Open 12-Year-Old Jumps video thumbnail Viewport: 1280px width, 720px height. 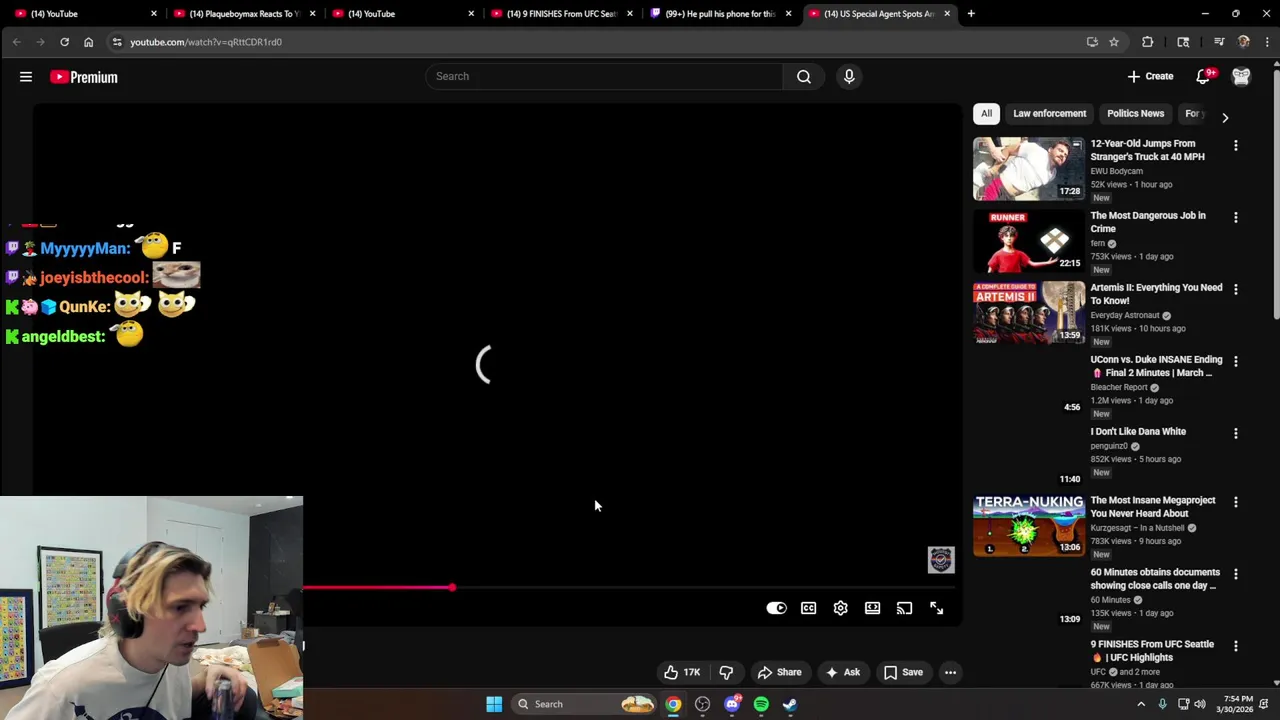pos(1028,168)
